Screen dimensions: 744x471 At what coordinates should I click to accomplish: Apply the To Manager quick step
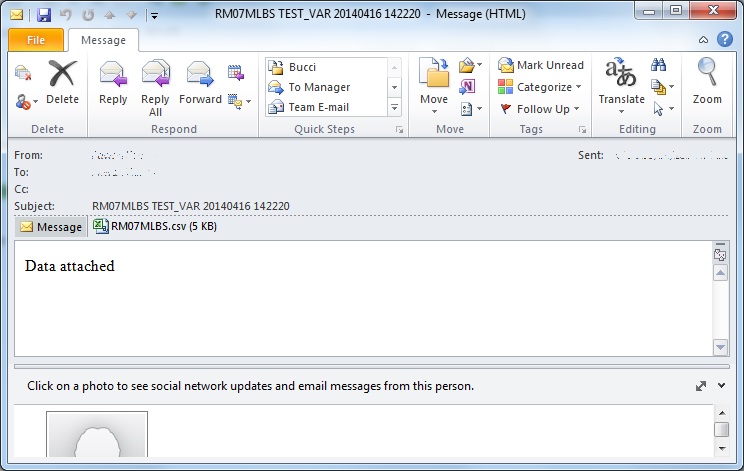pos(326,87)
